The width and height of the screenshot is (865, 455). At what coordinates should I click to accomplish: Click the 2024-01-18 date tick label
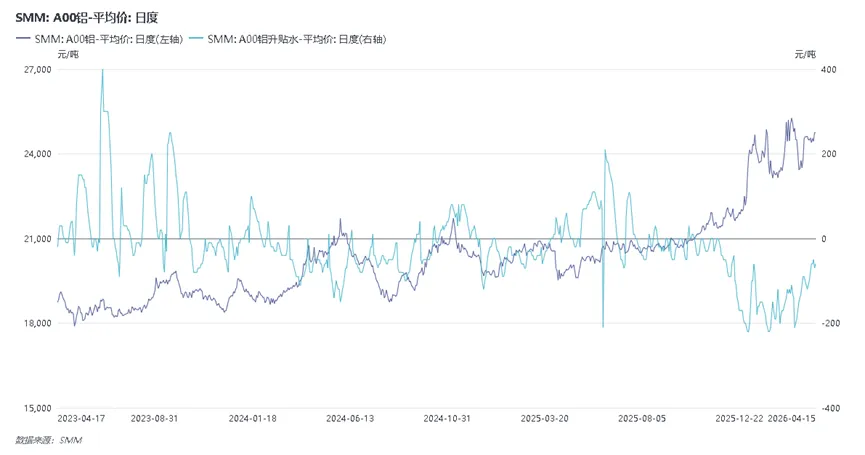253,418
